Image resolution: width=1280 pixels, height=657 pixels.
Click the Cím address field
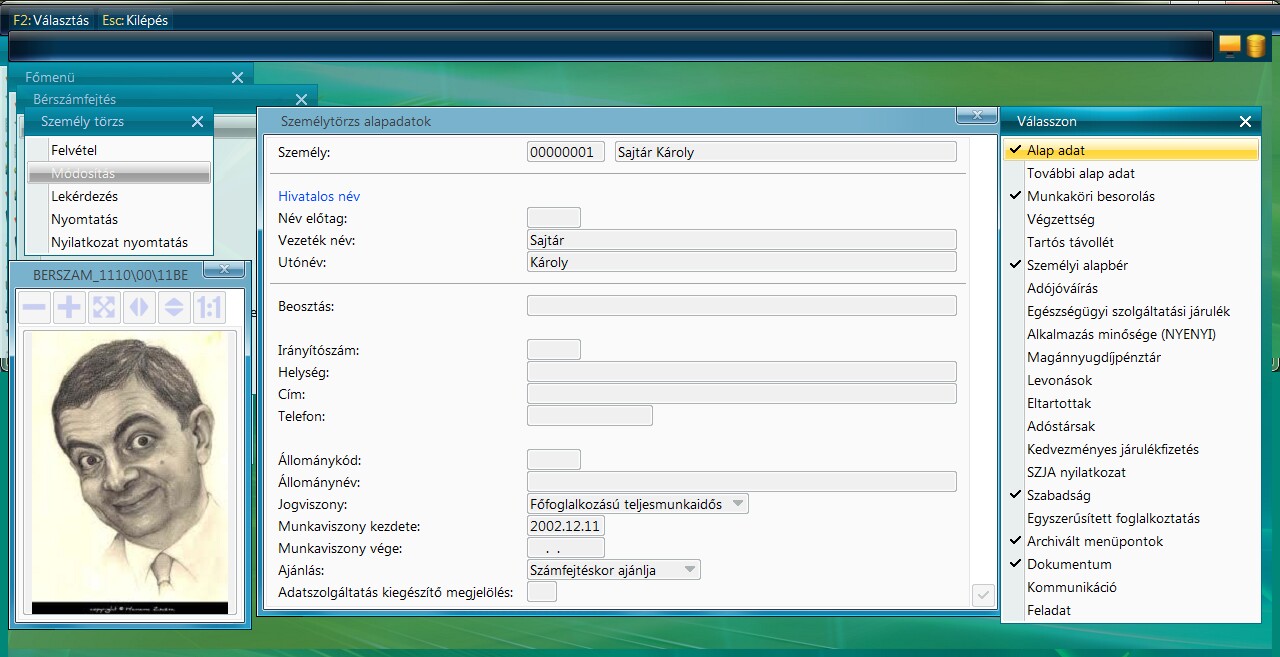point(742,394)
